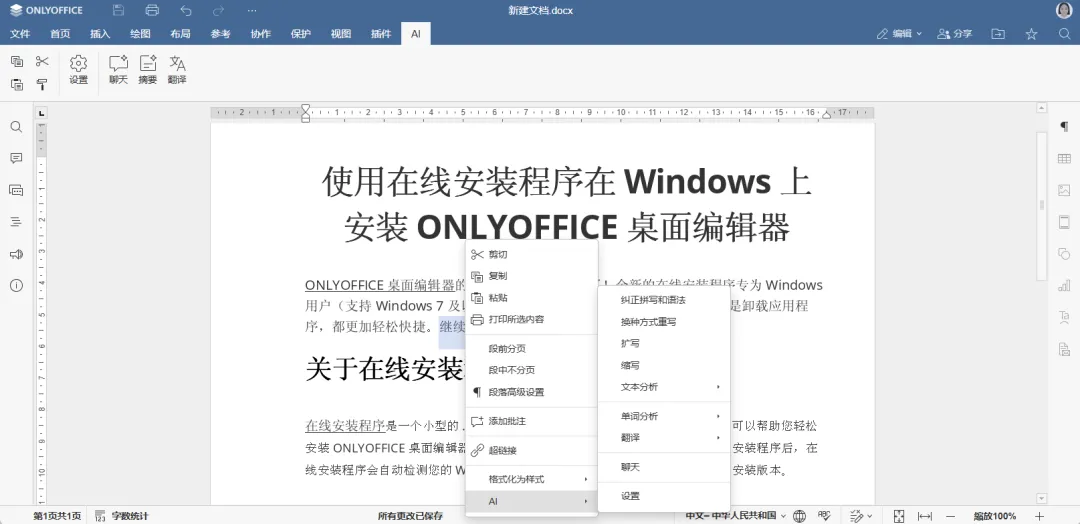The width and height of the screenshot is (1080, 524).
Task: Open form settings icon in right sidebar
Action: [1064, 349]
